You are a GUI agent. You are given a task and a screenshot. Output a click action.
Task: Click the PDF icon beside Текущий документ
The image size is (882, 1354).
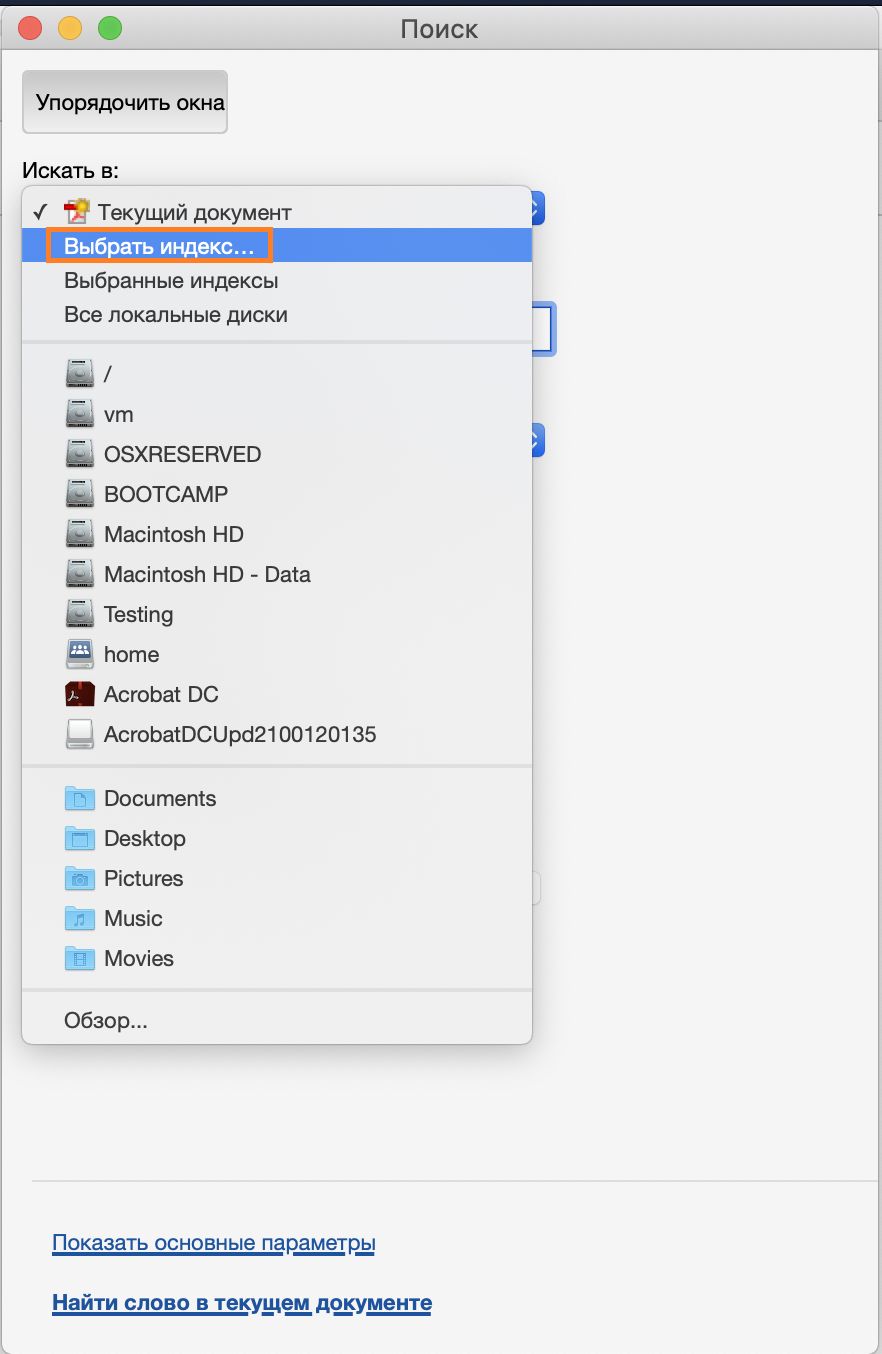pyautogui.click(x=77, y=212)
